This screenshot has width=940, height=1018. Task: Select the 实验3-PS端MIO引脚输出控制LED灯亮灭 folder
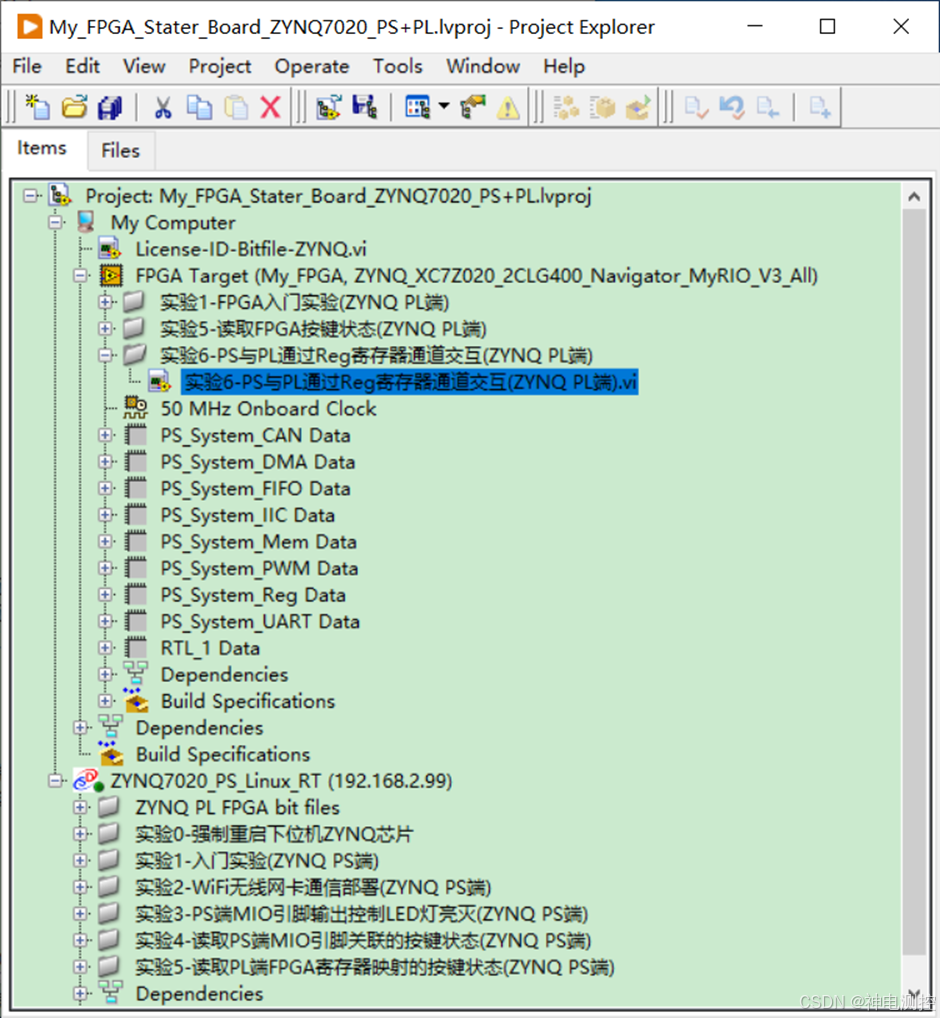coord(362,913)
